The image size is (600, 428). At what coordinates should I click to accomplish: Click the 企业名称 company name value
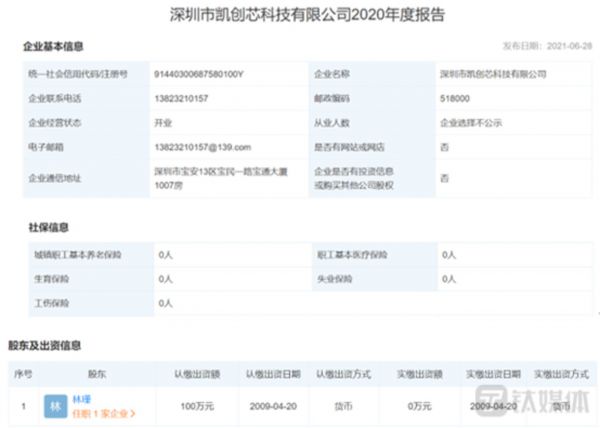point(493,74)
